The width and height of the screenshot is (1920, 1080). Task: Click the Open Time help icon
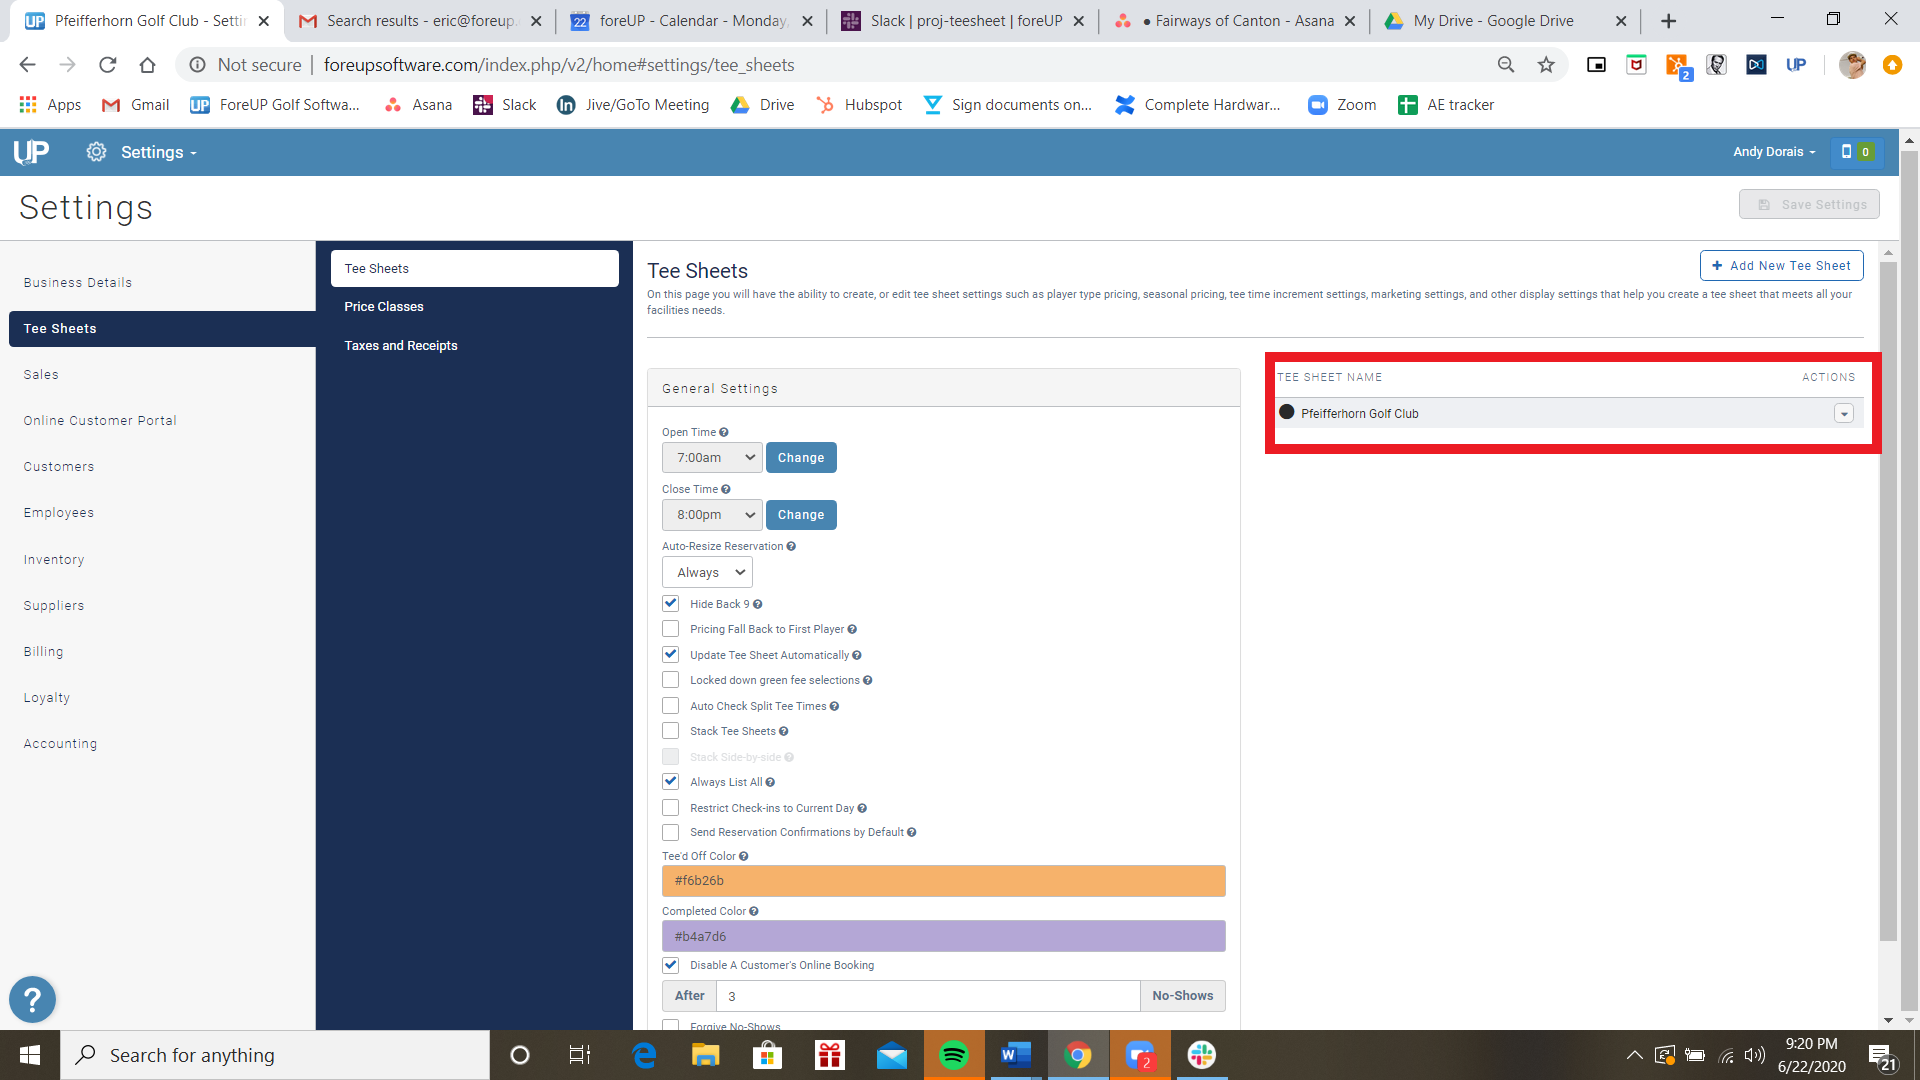tap(724, 433)
